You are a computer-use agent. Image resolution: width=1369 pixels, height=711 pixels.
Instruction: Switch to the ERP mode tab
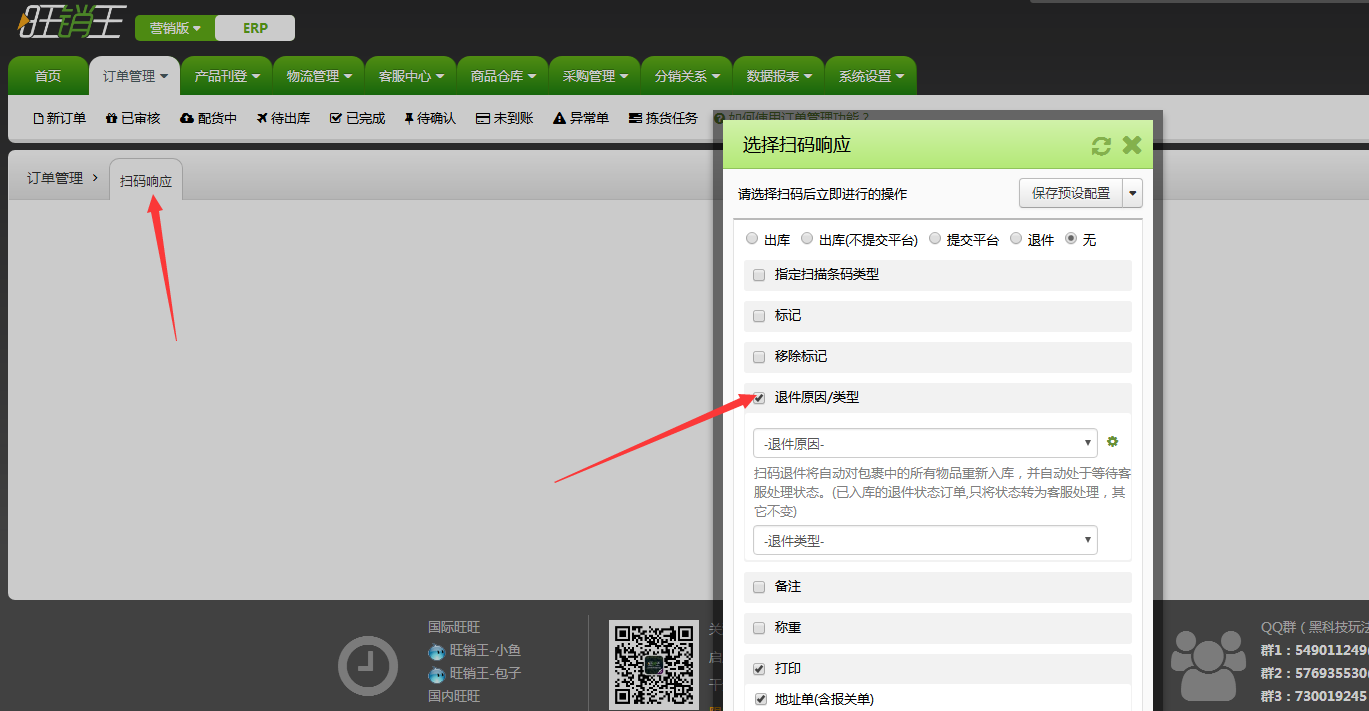click(255, 28)
